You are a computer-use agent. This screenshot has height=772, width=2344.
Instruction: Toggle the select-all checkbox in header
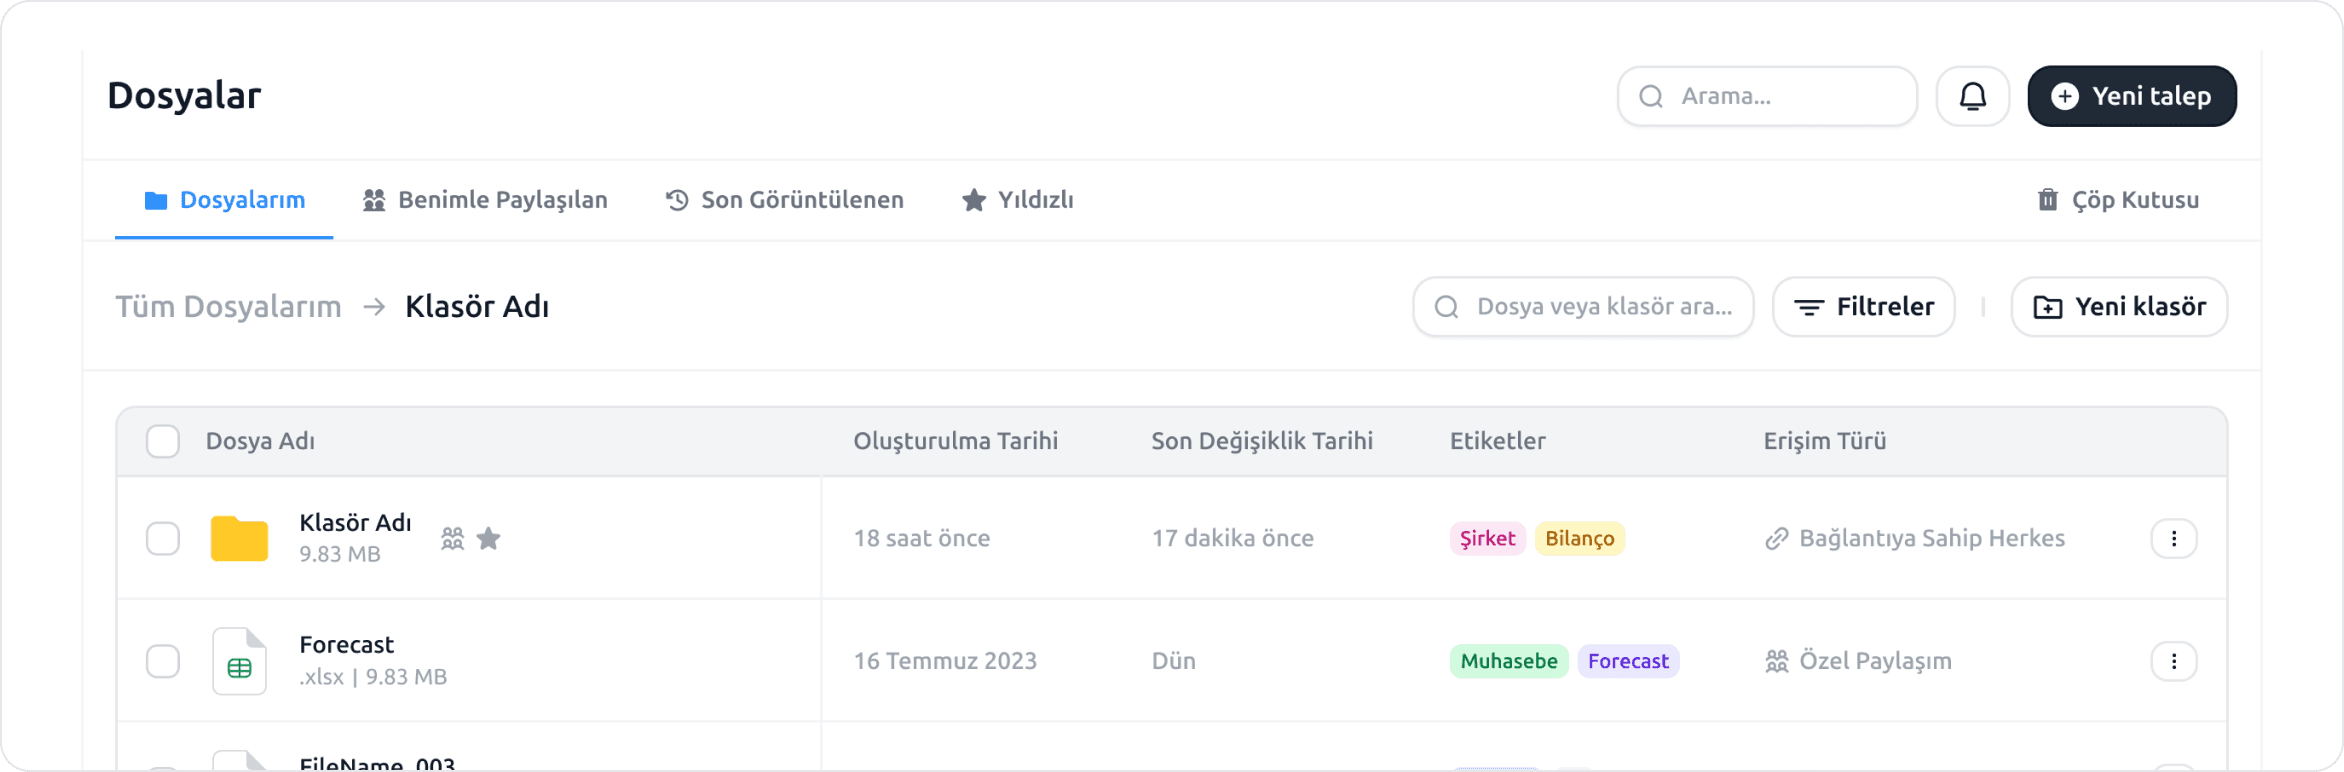pyautogui.click(x=163, y=441)
